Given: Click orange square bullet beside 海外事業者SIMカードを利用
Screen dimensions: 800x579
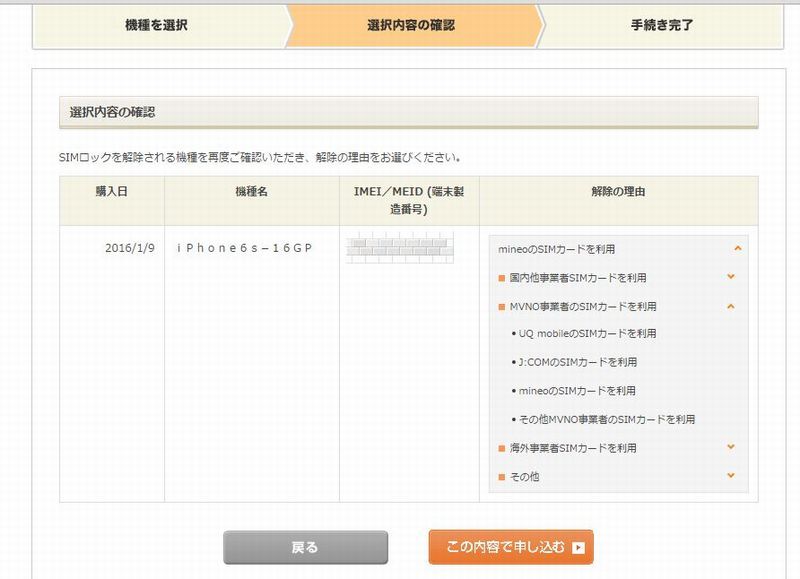Looking at the screenshot, I should point(502,449).
